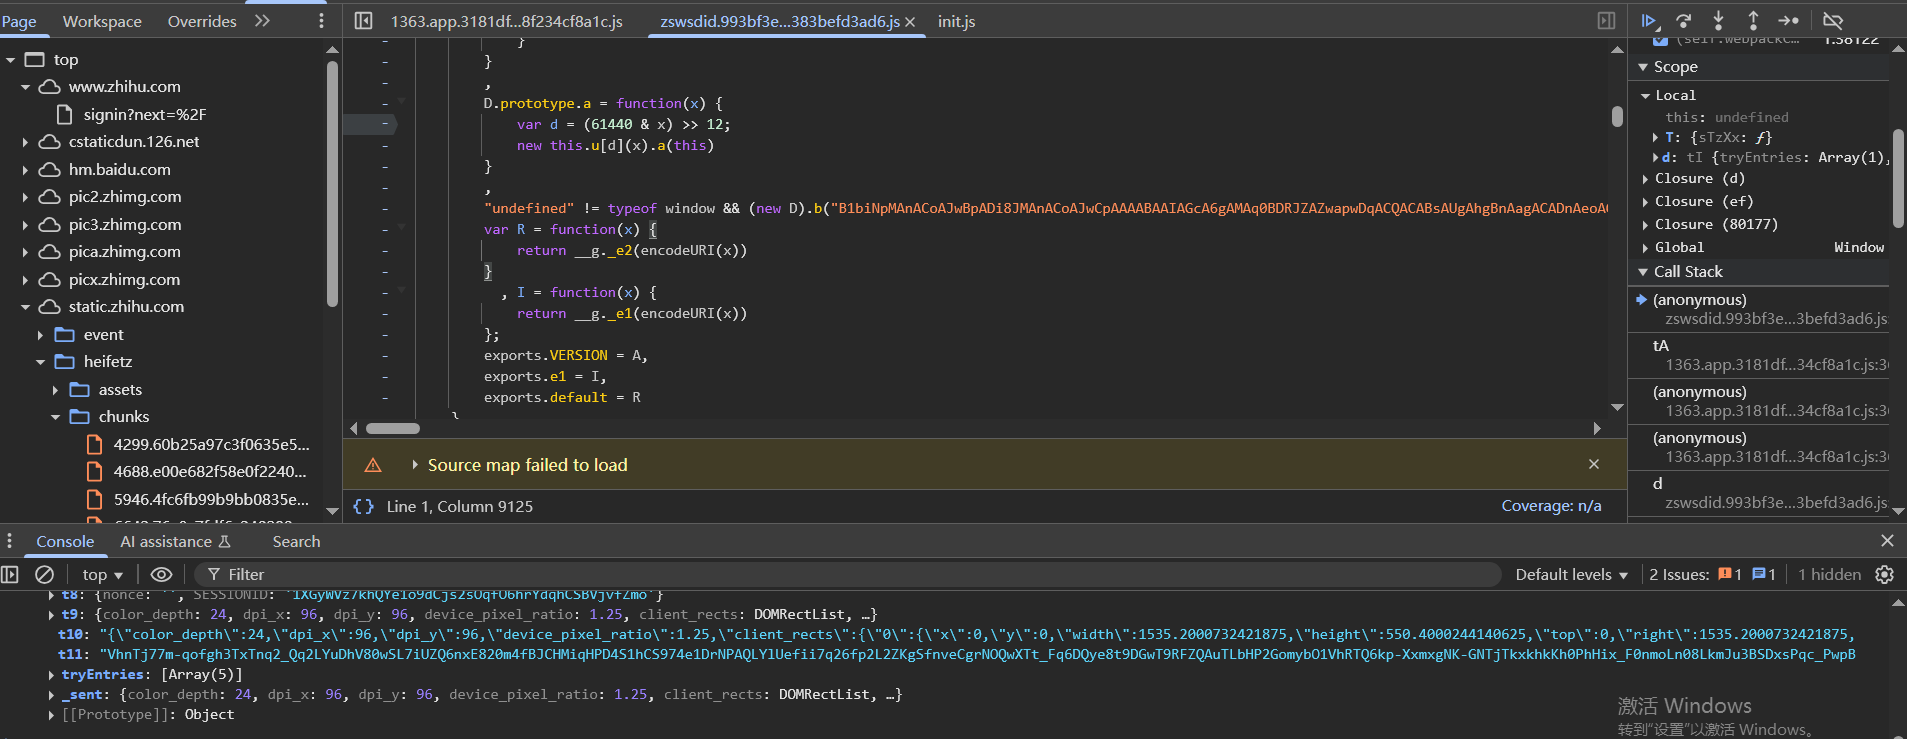Resume script execution in debugger
This screenshot has height=739, width=1907.
1649,21
